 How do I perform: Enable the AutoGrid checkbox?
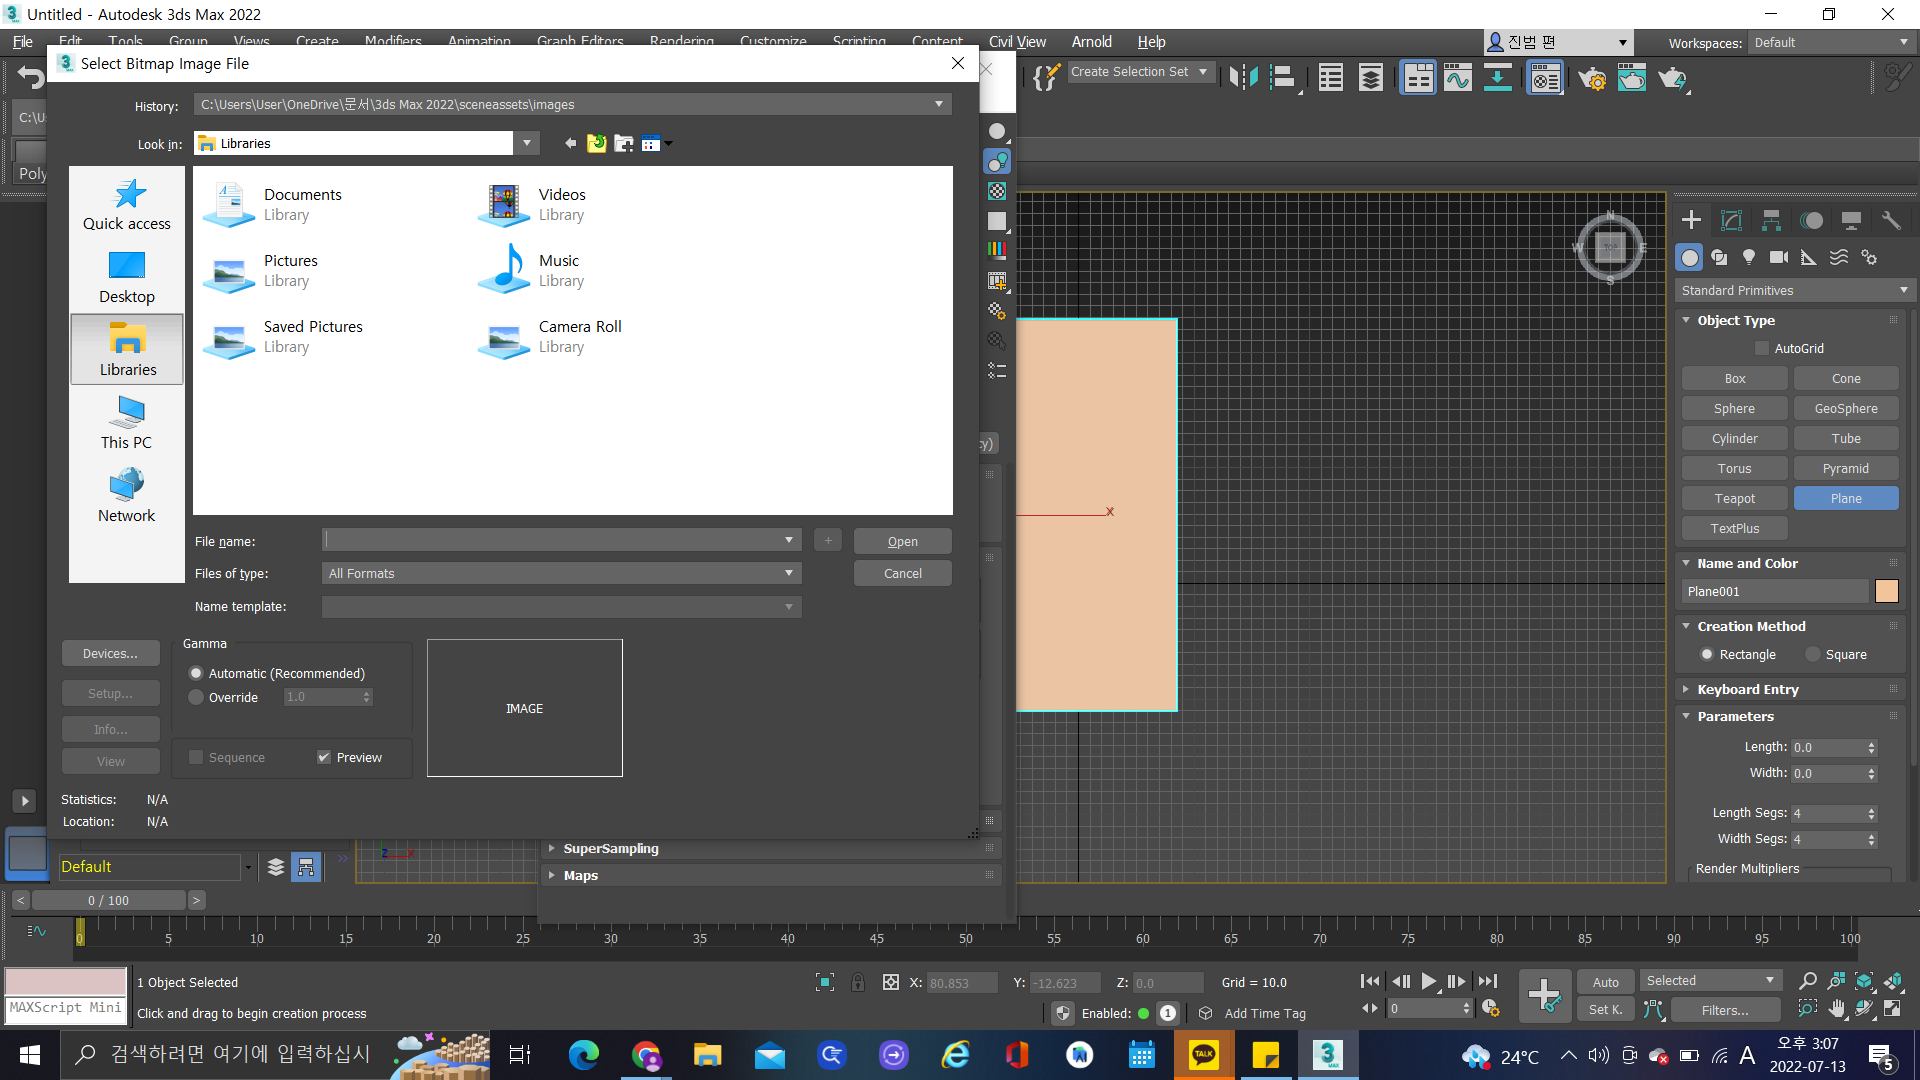click(1762, 348)
